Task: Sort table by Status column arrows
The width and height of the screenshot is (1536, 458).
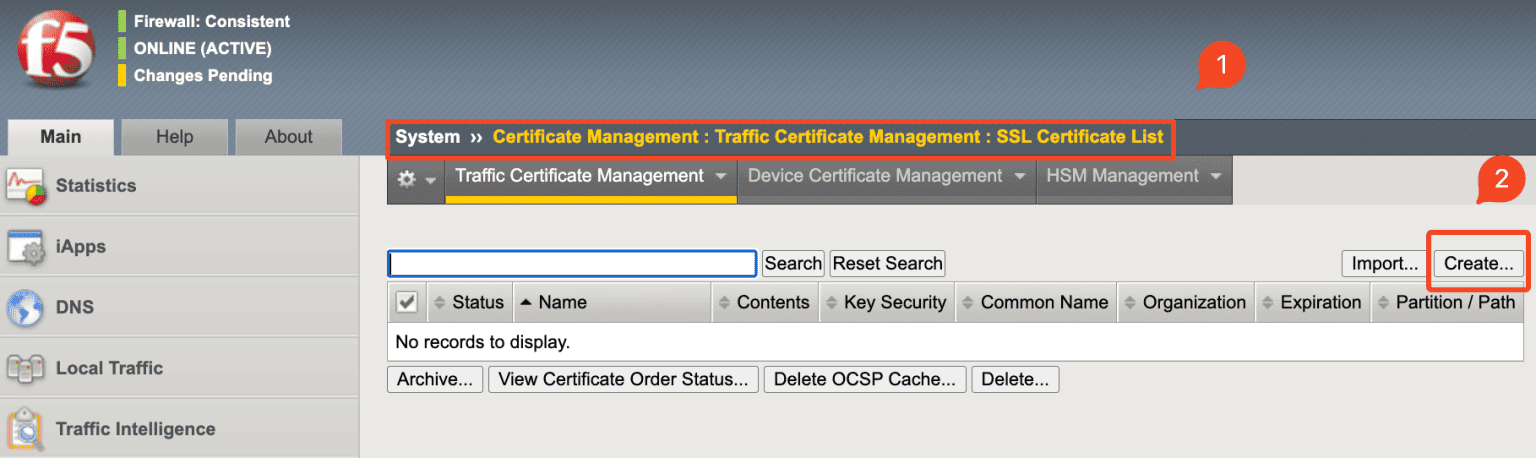Action: coord(439,303)
